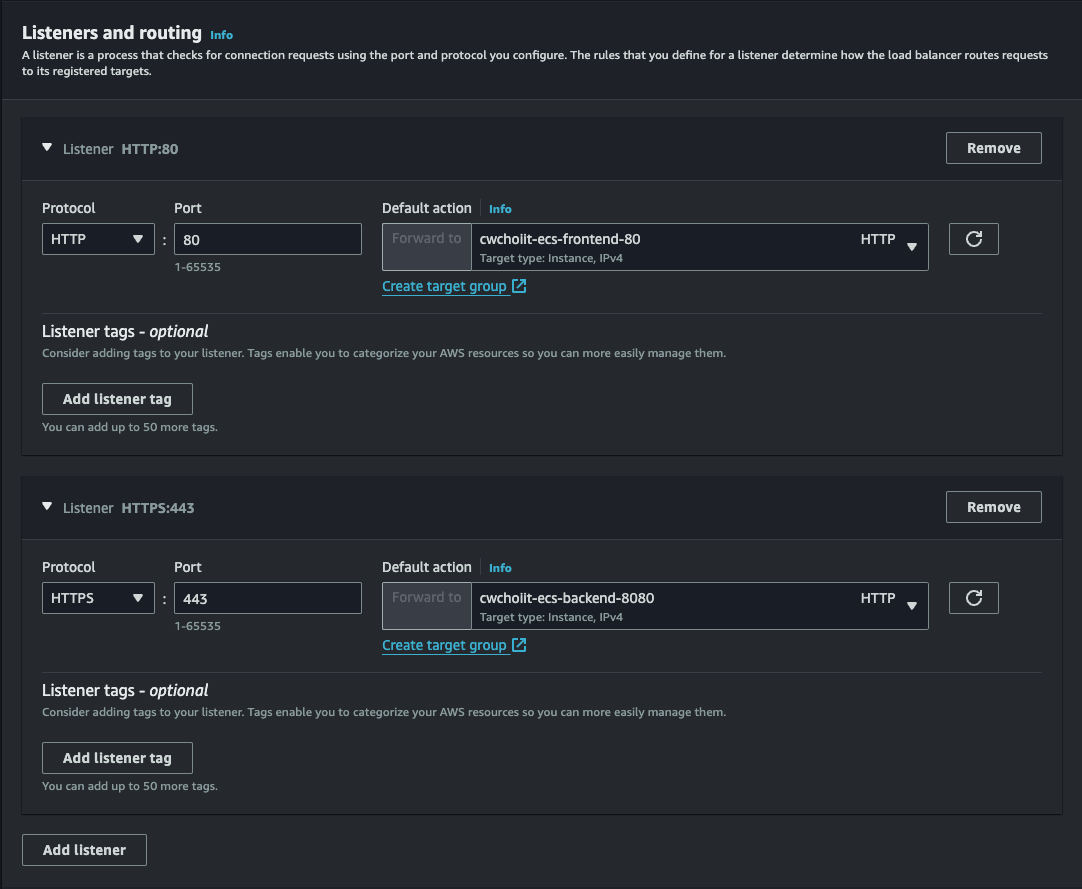Remove the HTTPS:443 listener
The height and width of the screenshot is (889, 1082).
[x=993, y=507]
